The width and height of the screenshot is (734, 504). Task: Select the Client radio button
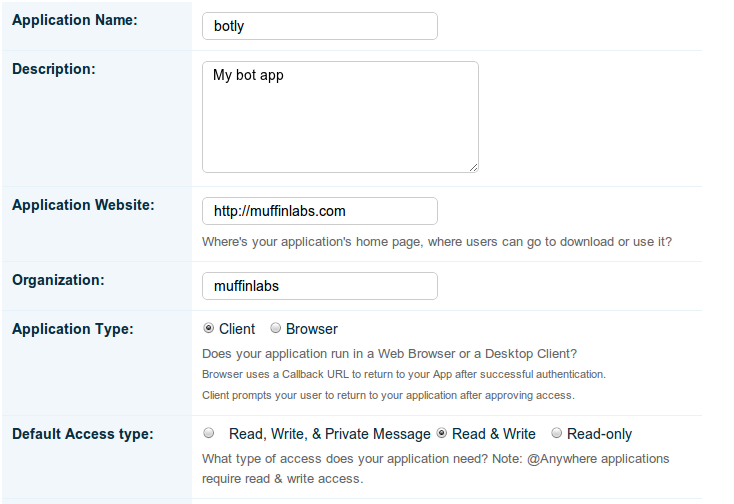(209, 329)
